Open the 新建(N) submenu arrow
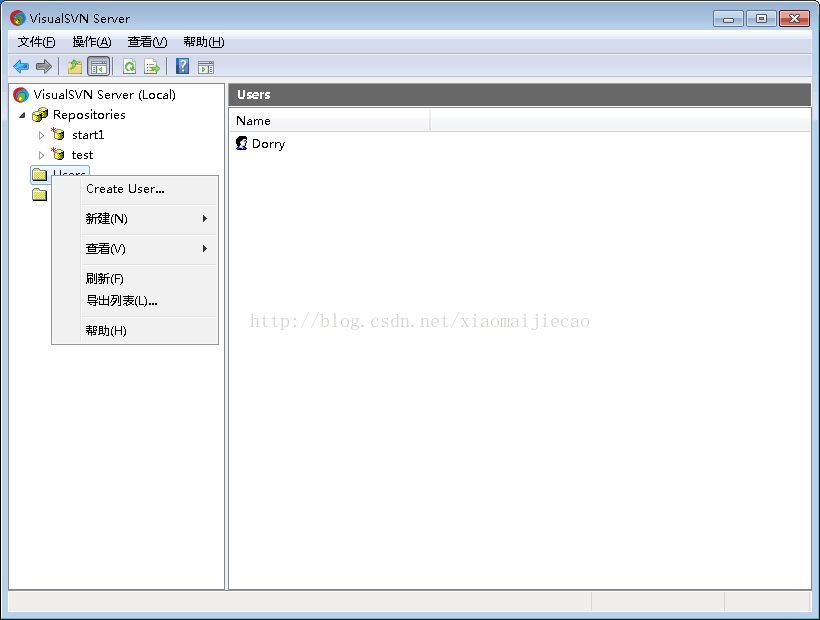This screenshot has width=820, height=620. point(205,219)
